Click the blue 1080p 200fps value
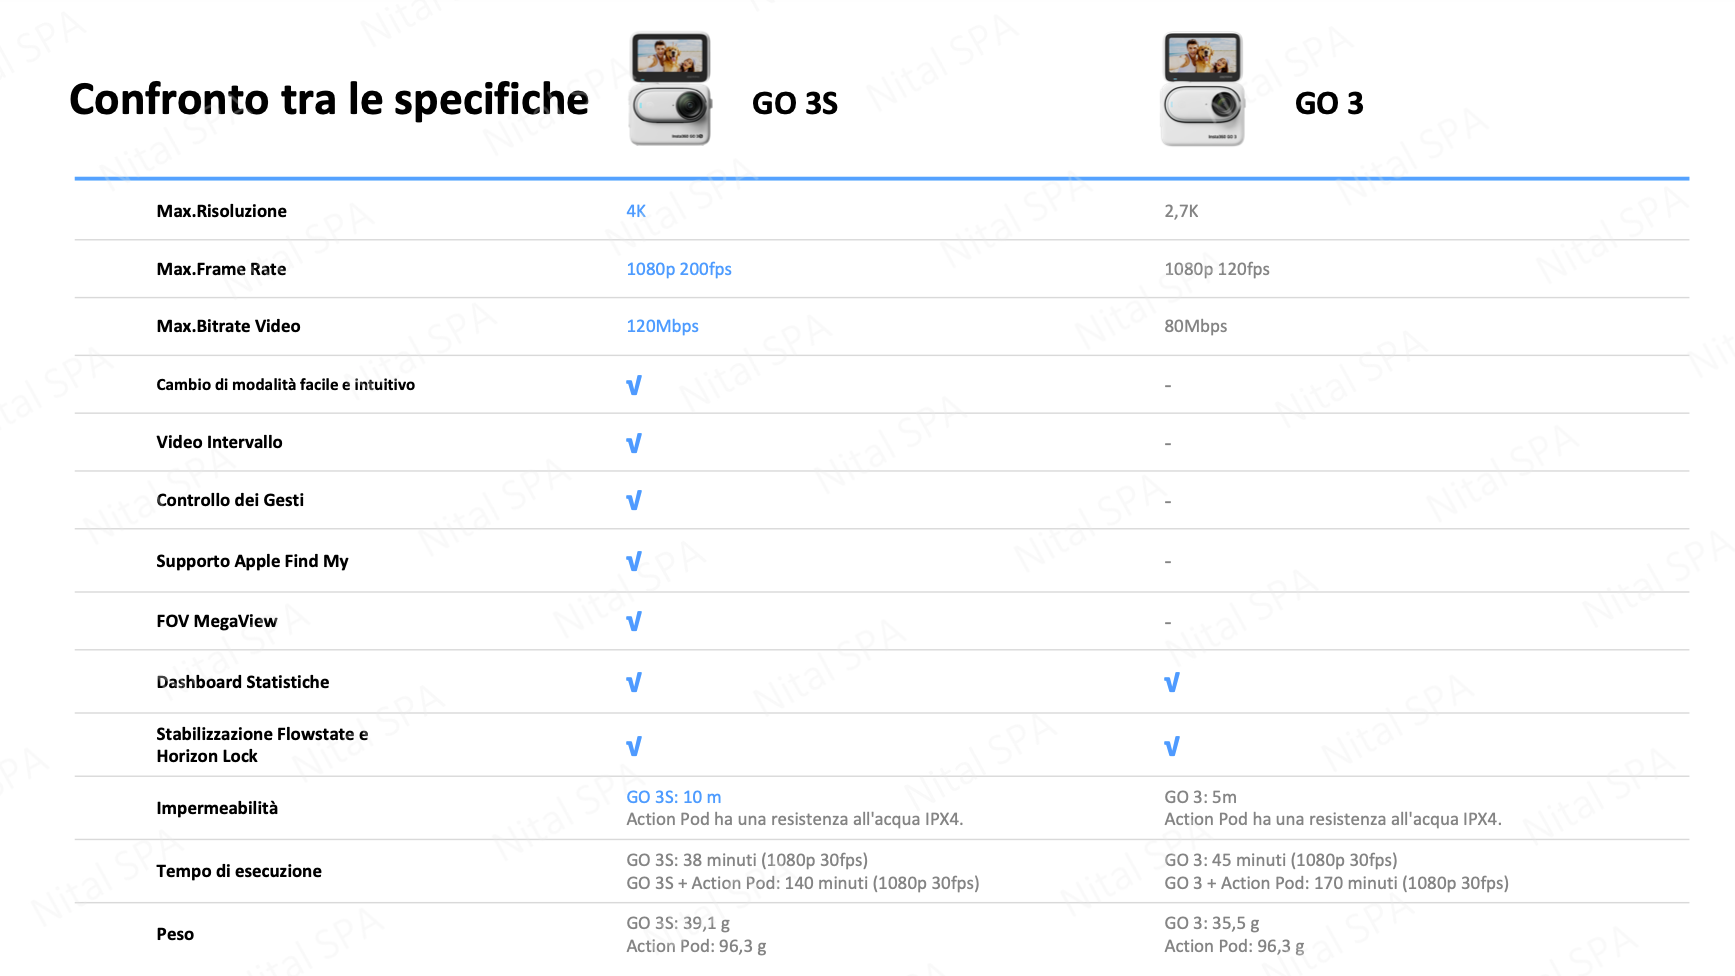The image size is (1735, 976). coord(679,269)
